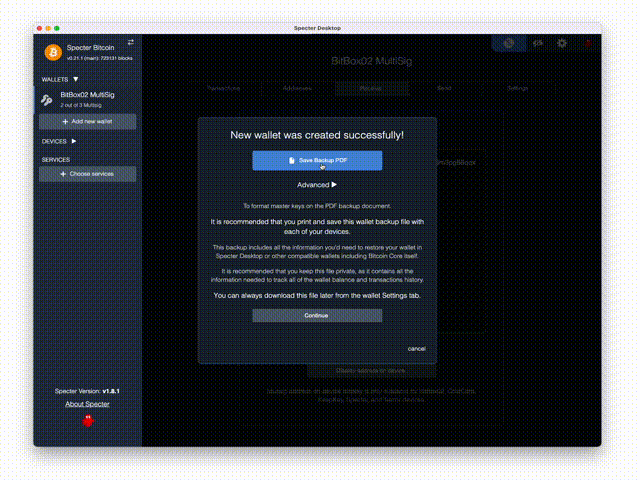
Task: Click the Continue button
Action: click(317, 316)
